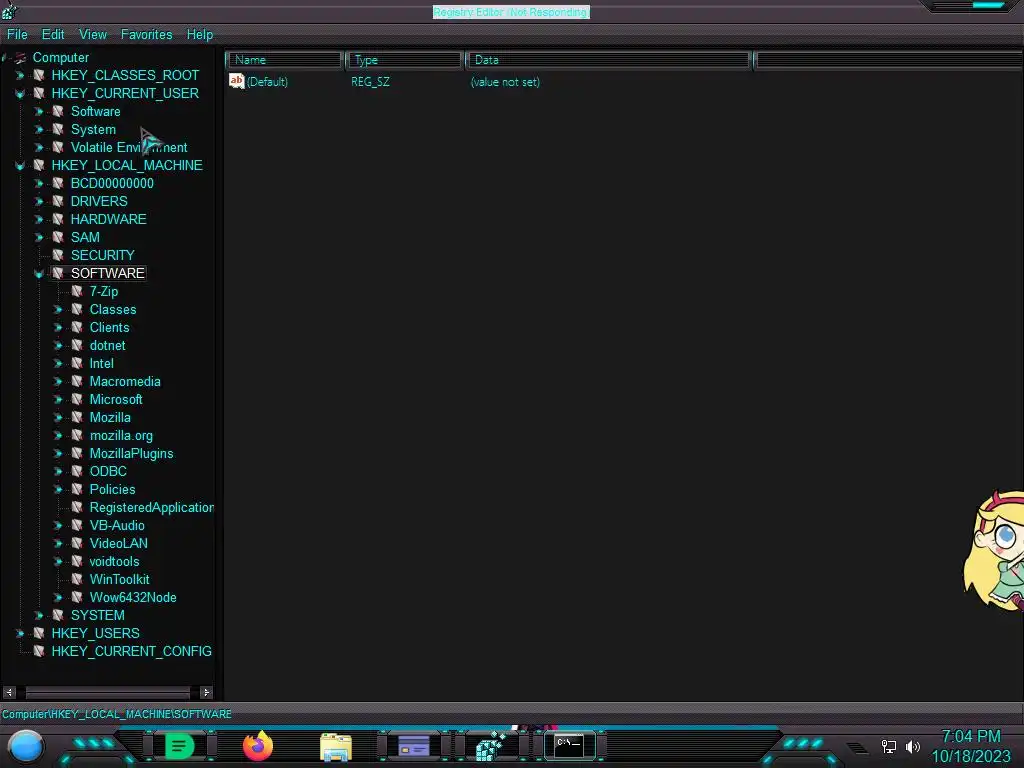Click the volume speaker tray icon
The width and height of the screenshot is (1024, 768).
(x=912, y=746)
